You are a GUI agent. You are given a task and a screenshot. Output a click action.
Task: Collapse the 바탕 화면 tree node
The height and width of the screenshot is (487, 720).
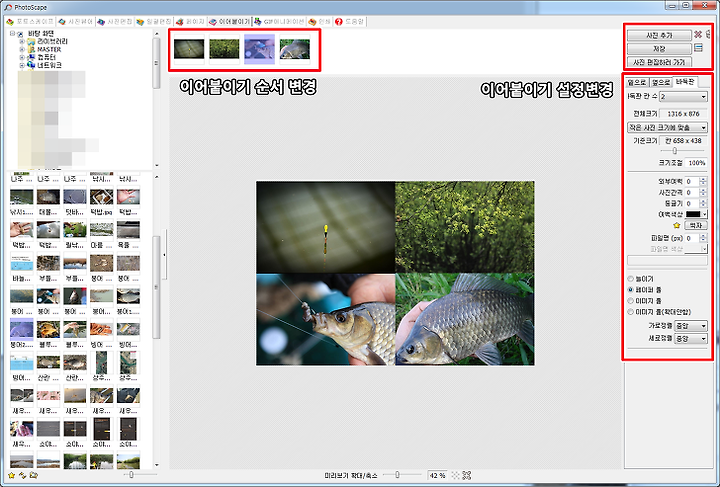click(x=12, y=34)
